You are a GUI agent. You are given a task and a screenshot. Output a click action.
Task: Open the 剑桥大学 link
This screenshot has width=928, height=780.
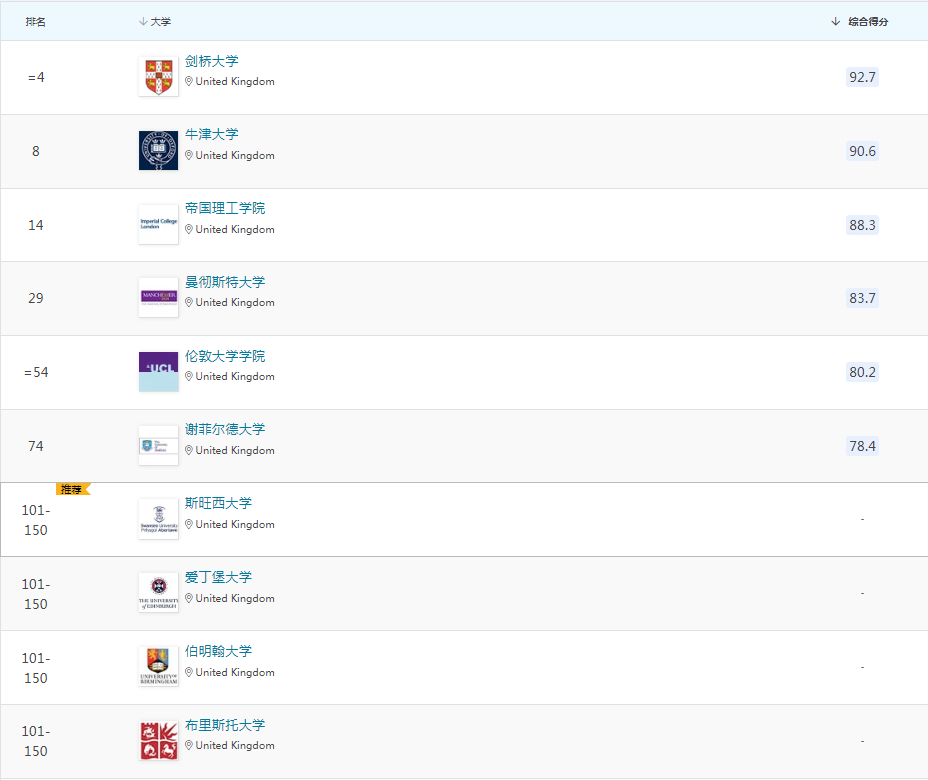(212, 61)
